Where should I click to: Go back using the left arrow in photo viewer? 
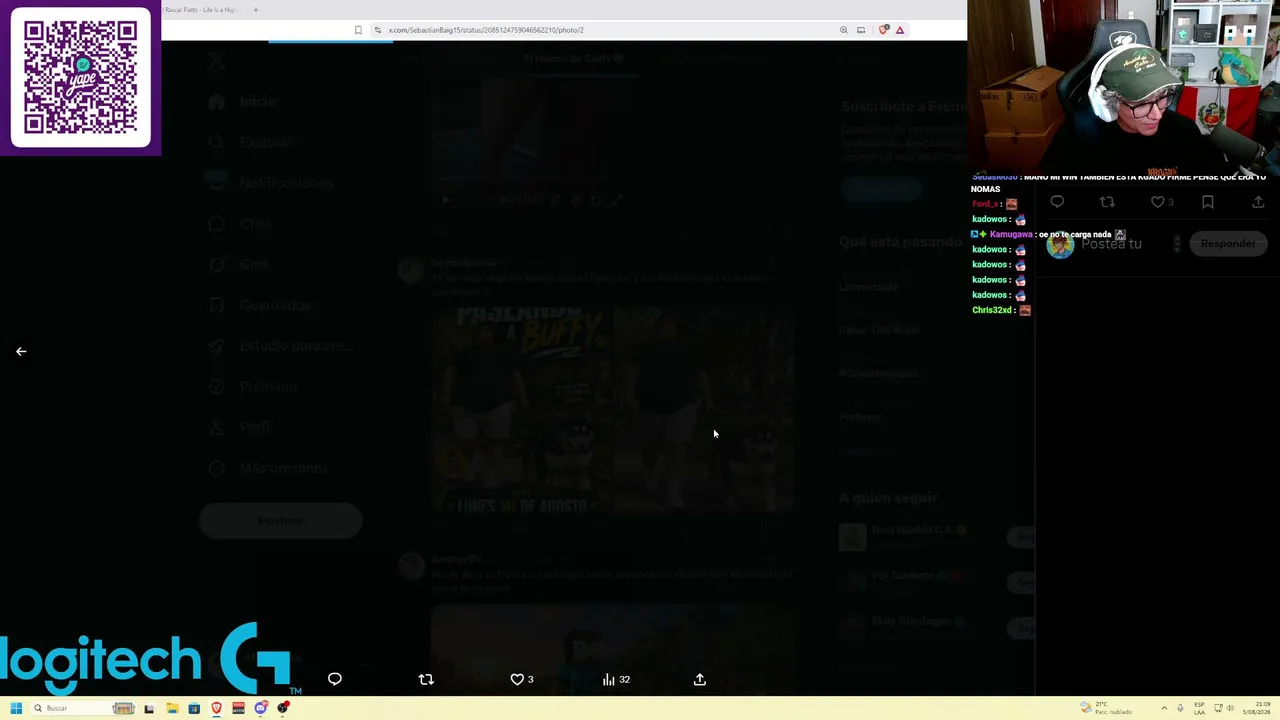(21, 351)
